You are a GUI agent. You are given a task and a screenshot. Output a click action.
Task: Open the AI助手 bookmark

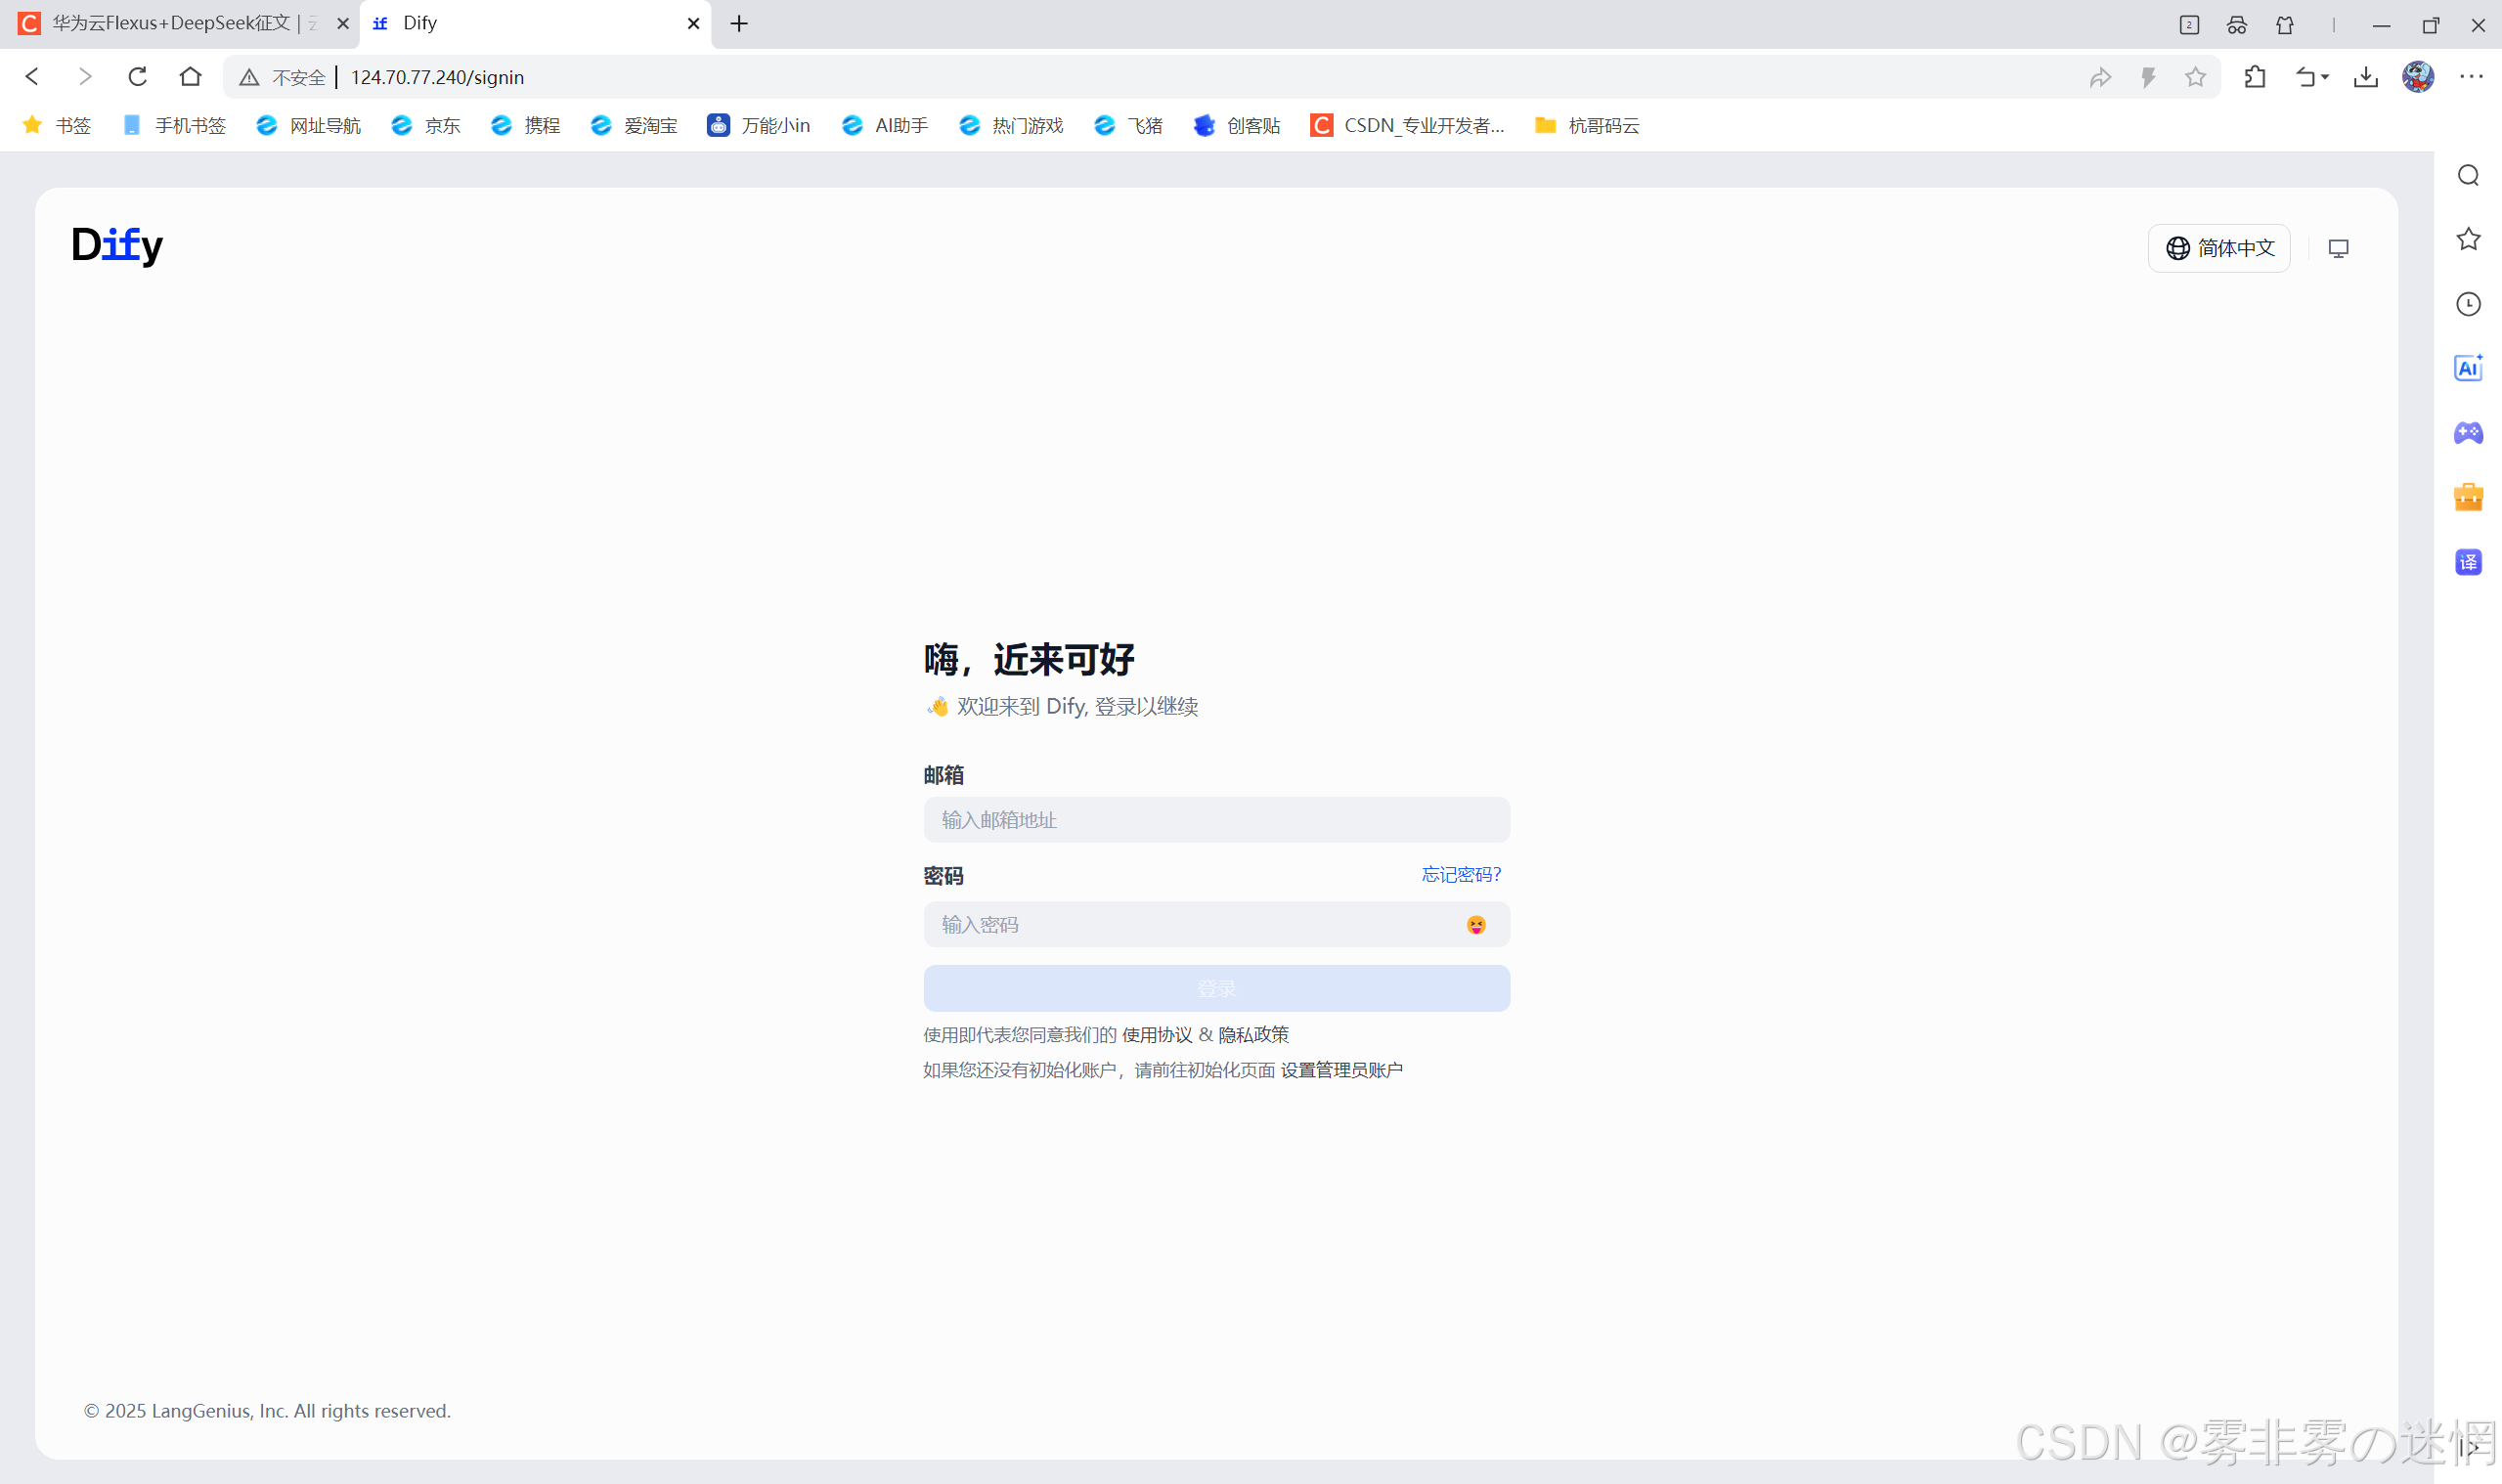coord(885,125)
